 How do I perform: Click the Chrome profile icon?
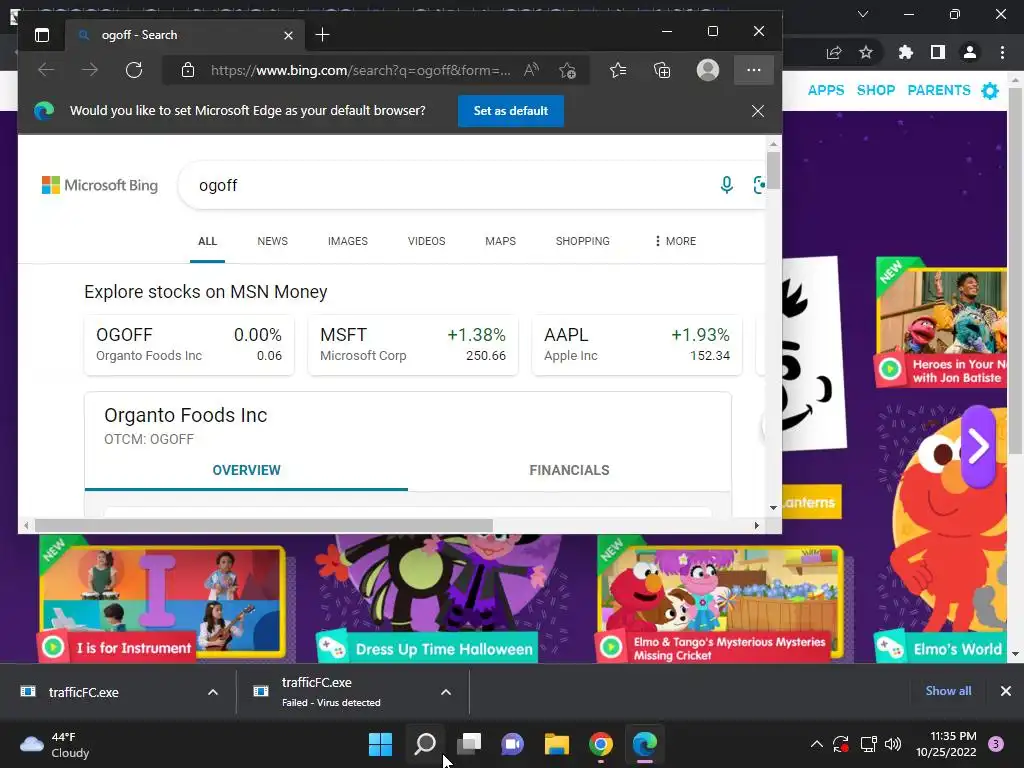tap(970, 52)
